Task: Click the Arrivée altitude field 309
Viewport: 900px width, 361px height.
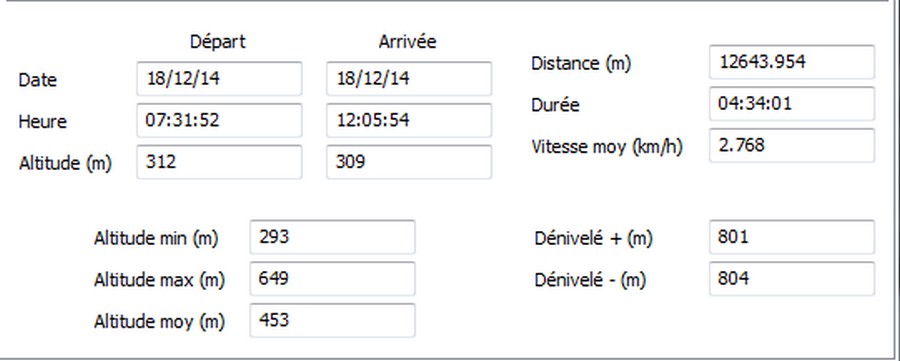Action: 409,162
